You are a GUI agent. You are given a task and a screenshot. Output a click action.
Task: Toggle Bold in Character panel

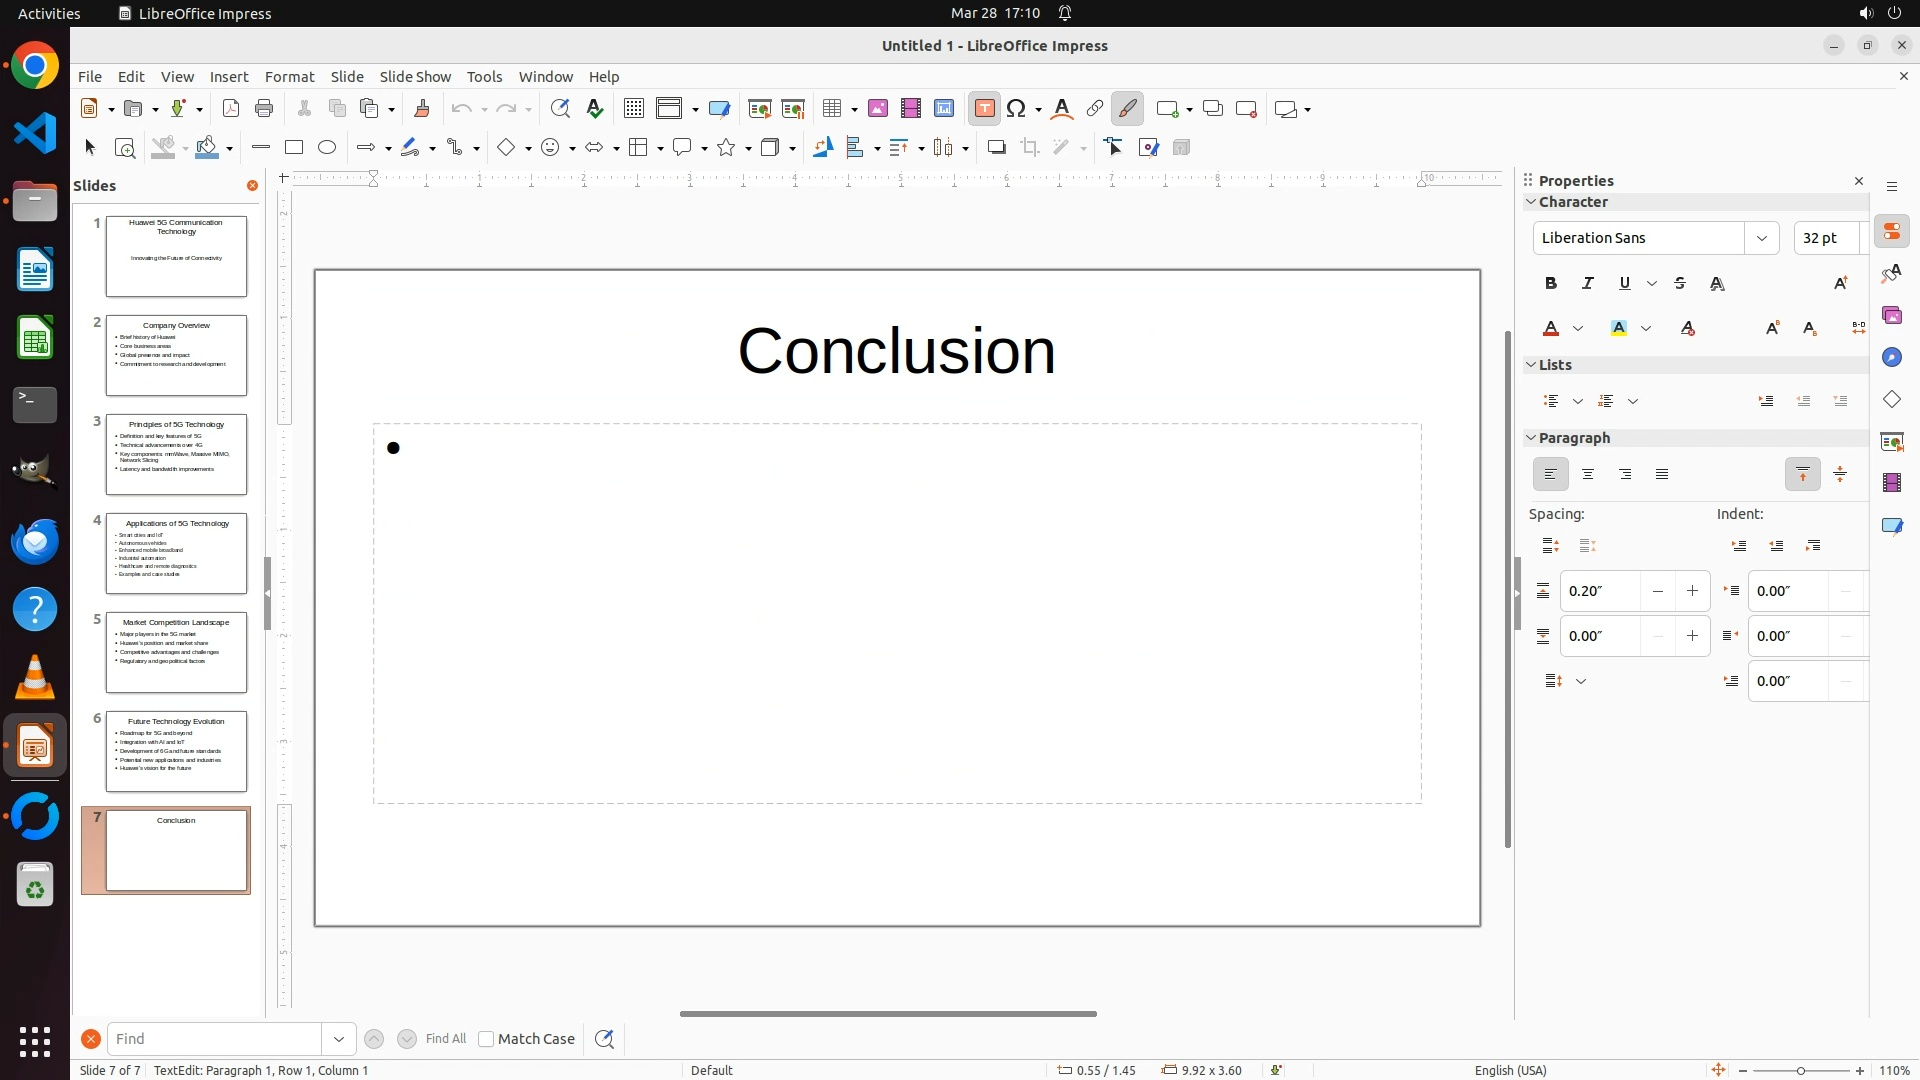[x=1551, y=284]
